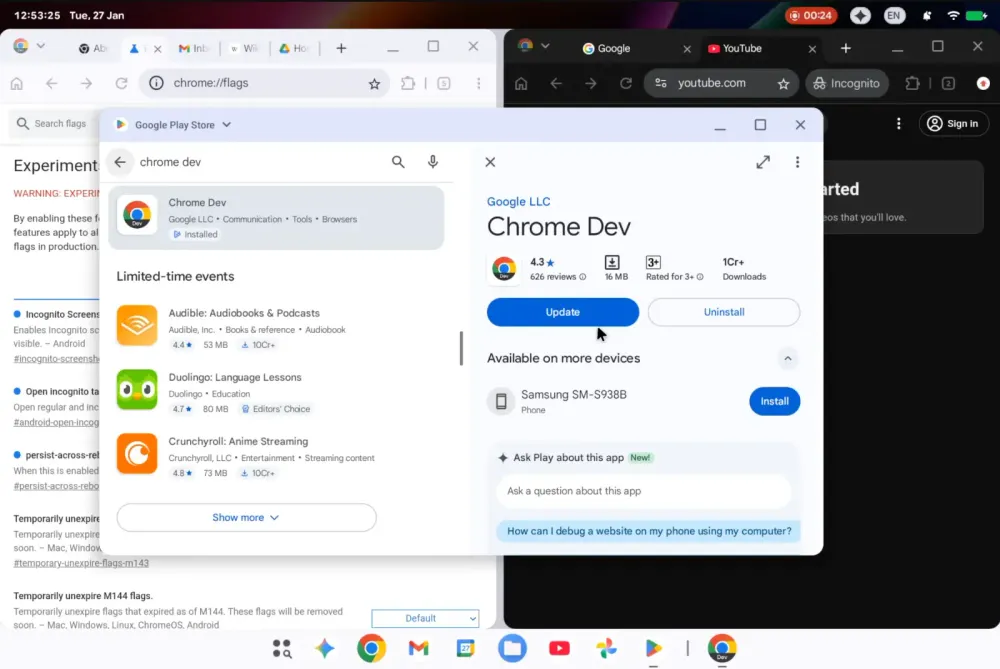Open search in the Play Store window

click(398, 161)
